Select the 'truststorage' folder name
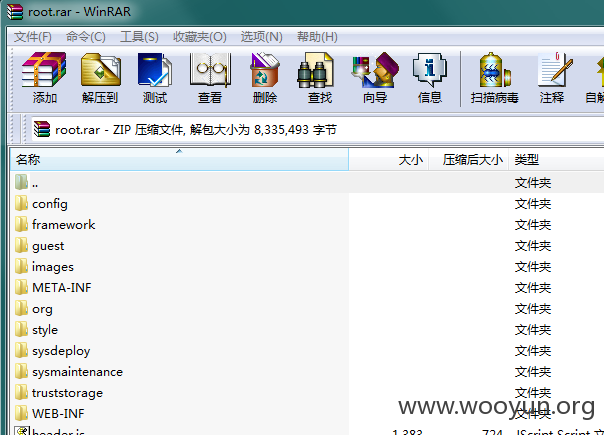604x435 pixels. (67, 393)
